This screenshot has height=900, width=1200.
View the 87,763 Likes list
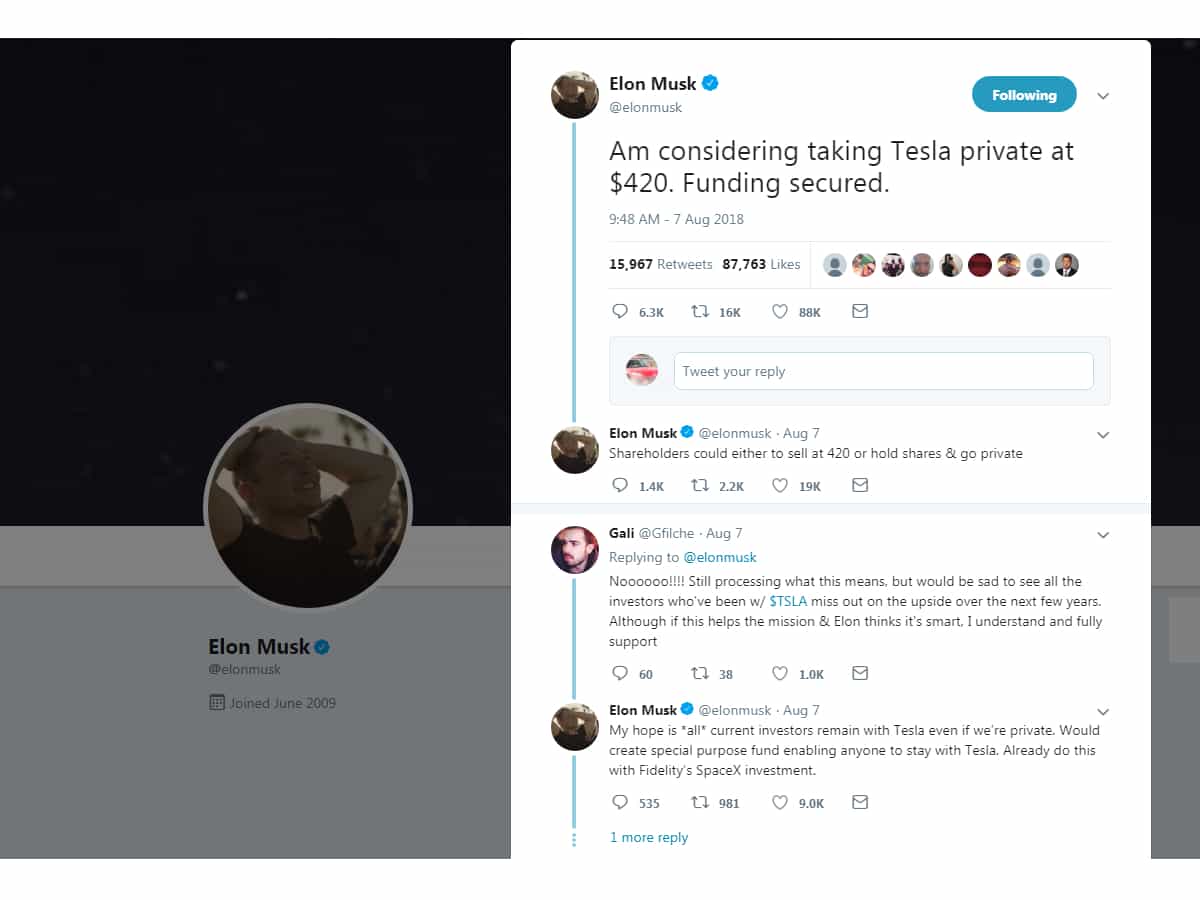[x=761, y=265]
